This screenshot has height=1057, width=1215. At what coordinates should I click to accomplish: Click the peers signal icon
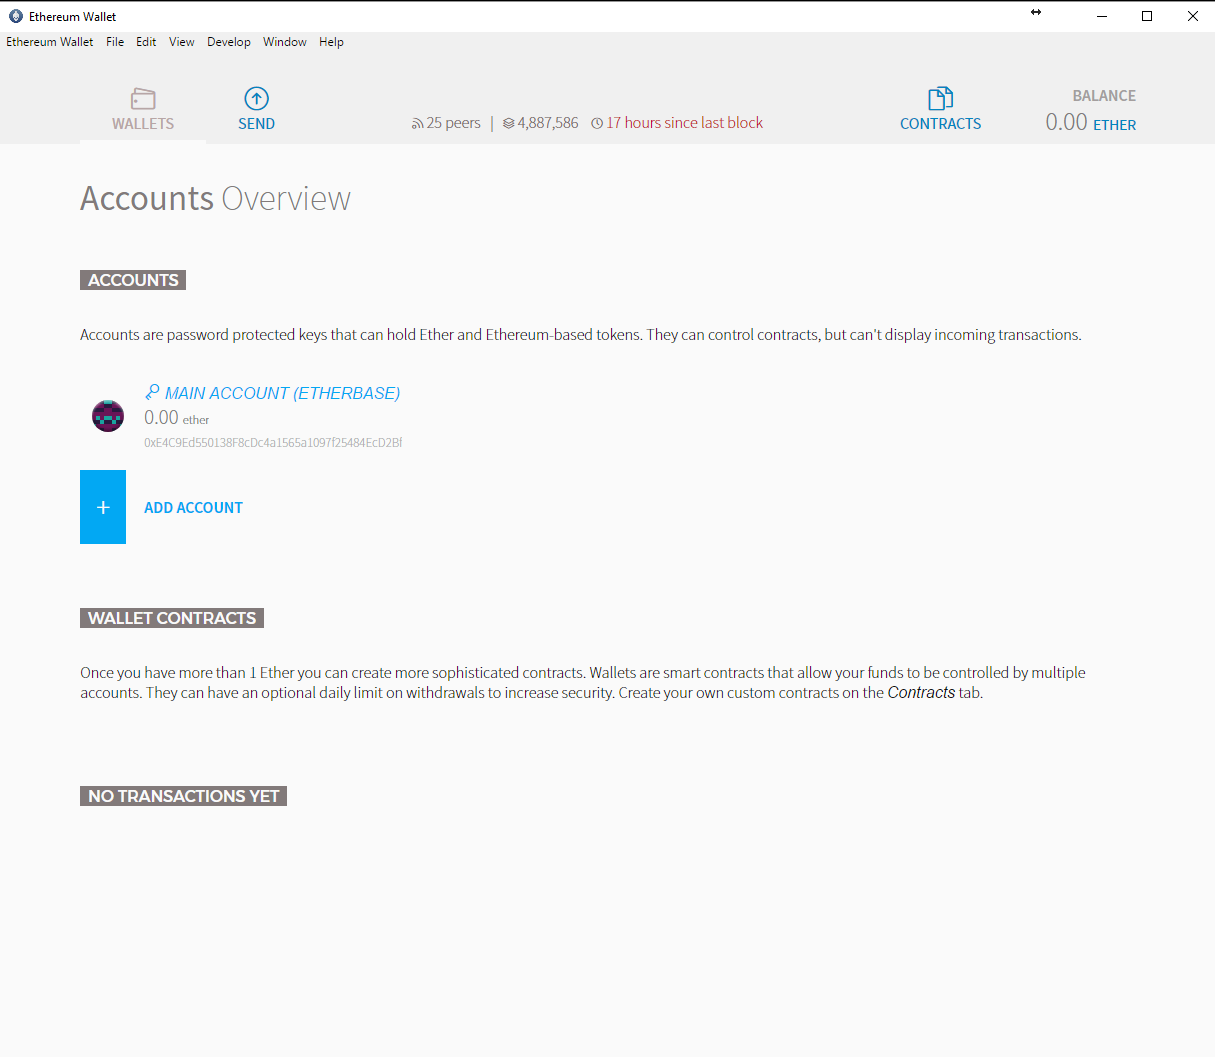click(417, 124)
